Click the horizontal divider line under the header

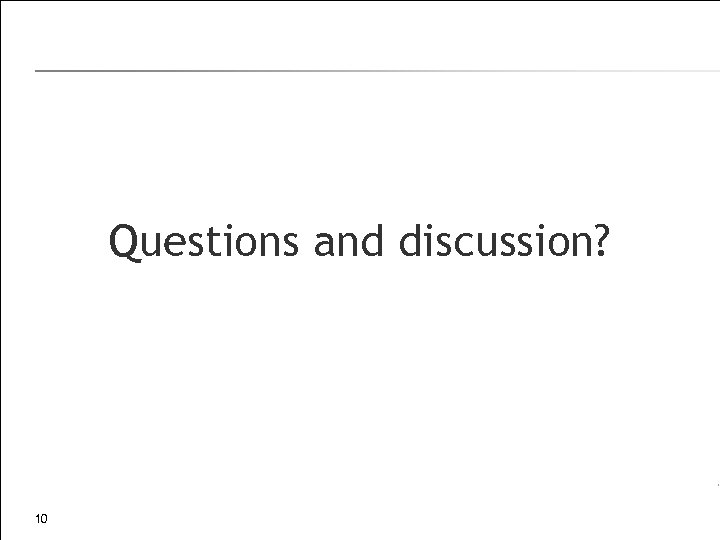[360, 71]
